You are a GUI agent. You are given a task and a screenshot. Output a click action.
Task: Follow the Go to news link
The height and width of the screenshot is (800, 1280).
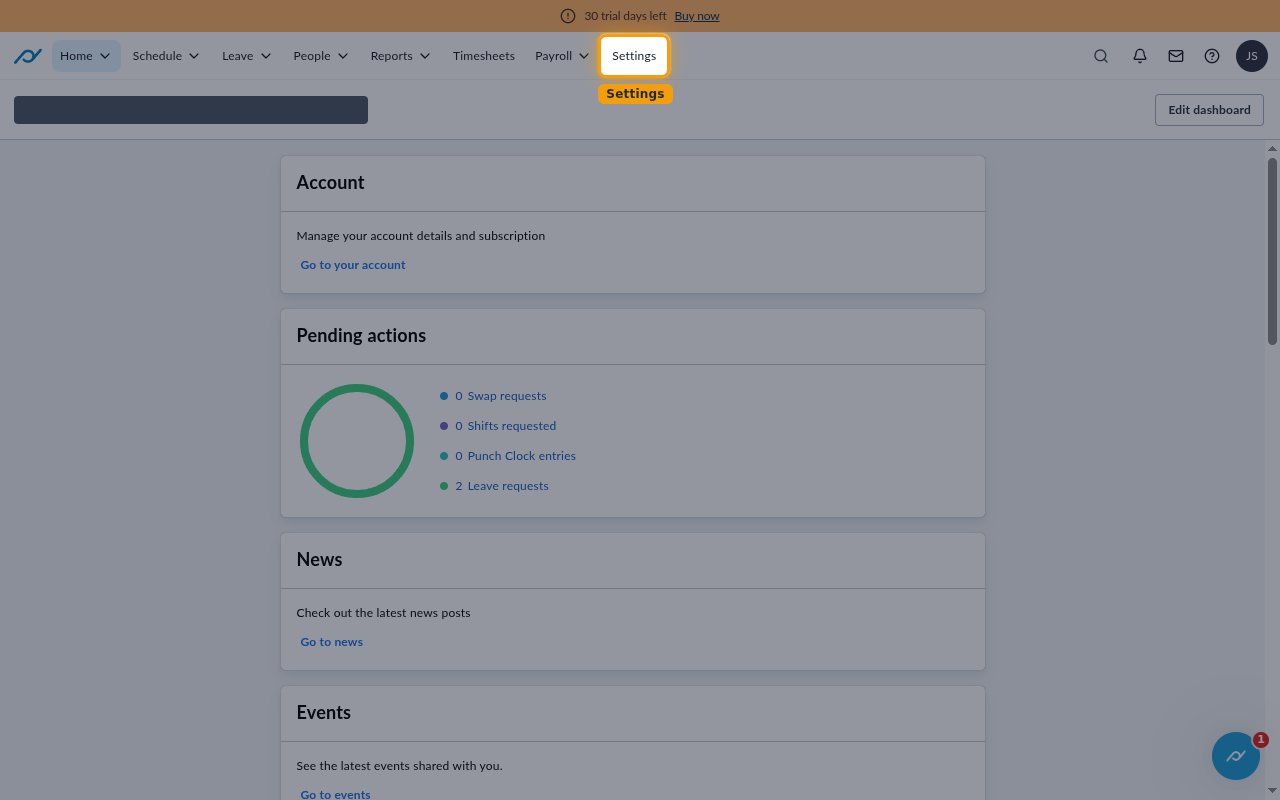point(331,642)
